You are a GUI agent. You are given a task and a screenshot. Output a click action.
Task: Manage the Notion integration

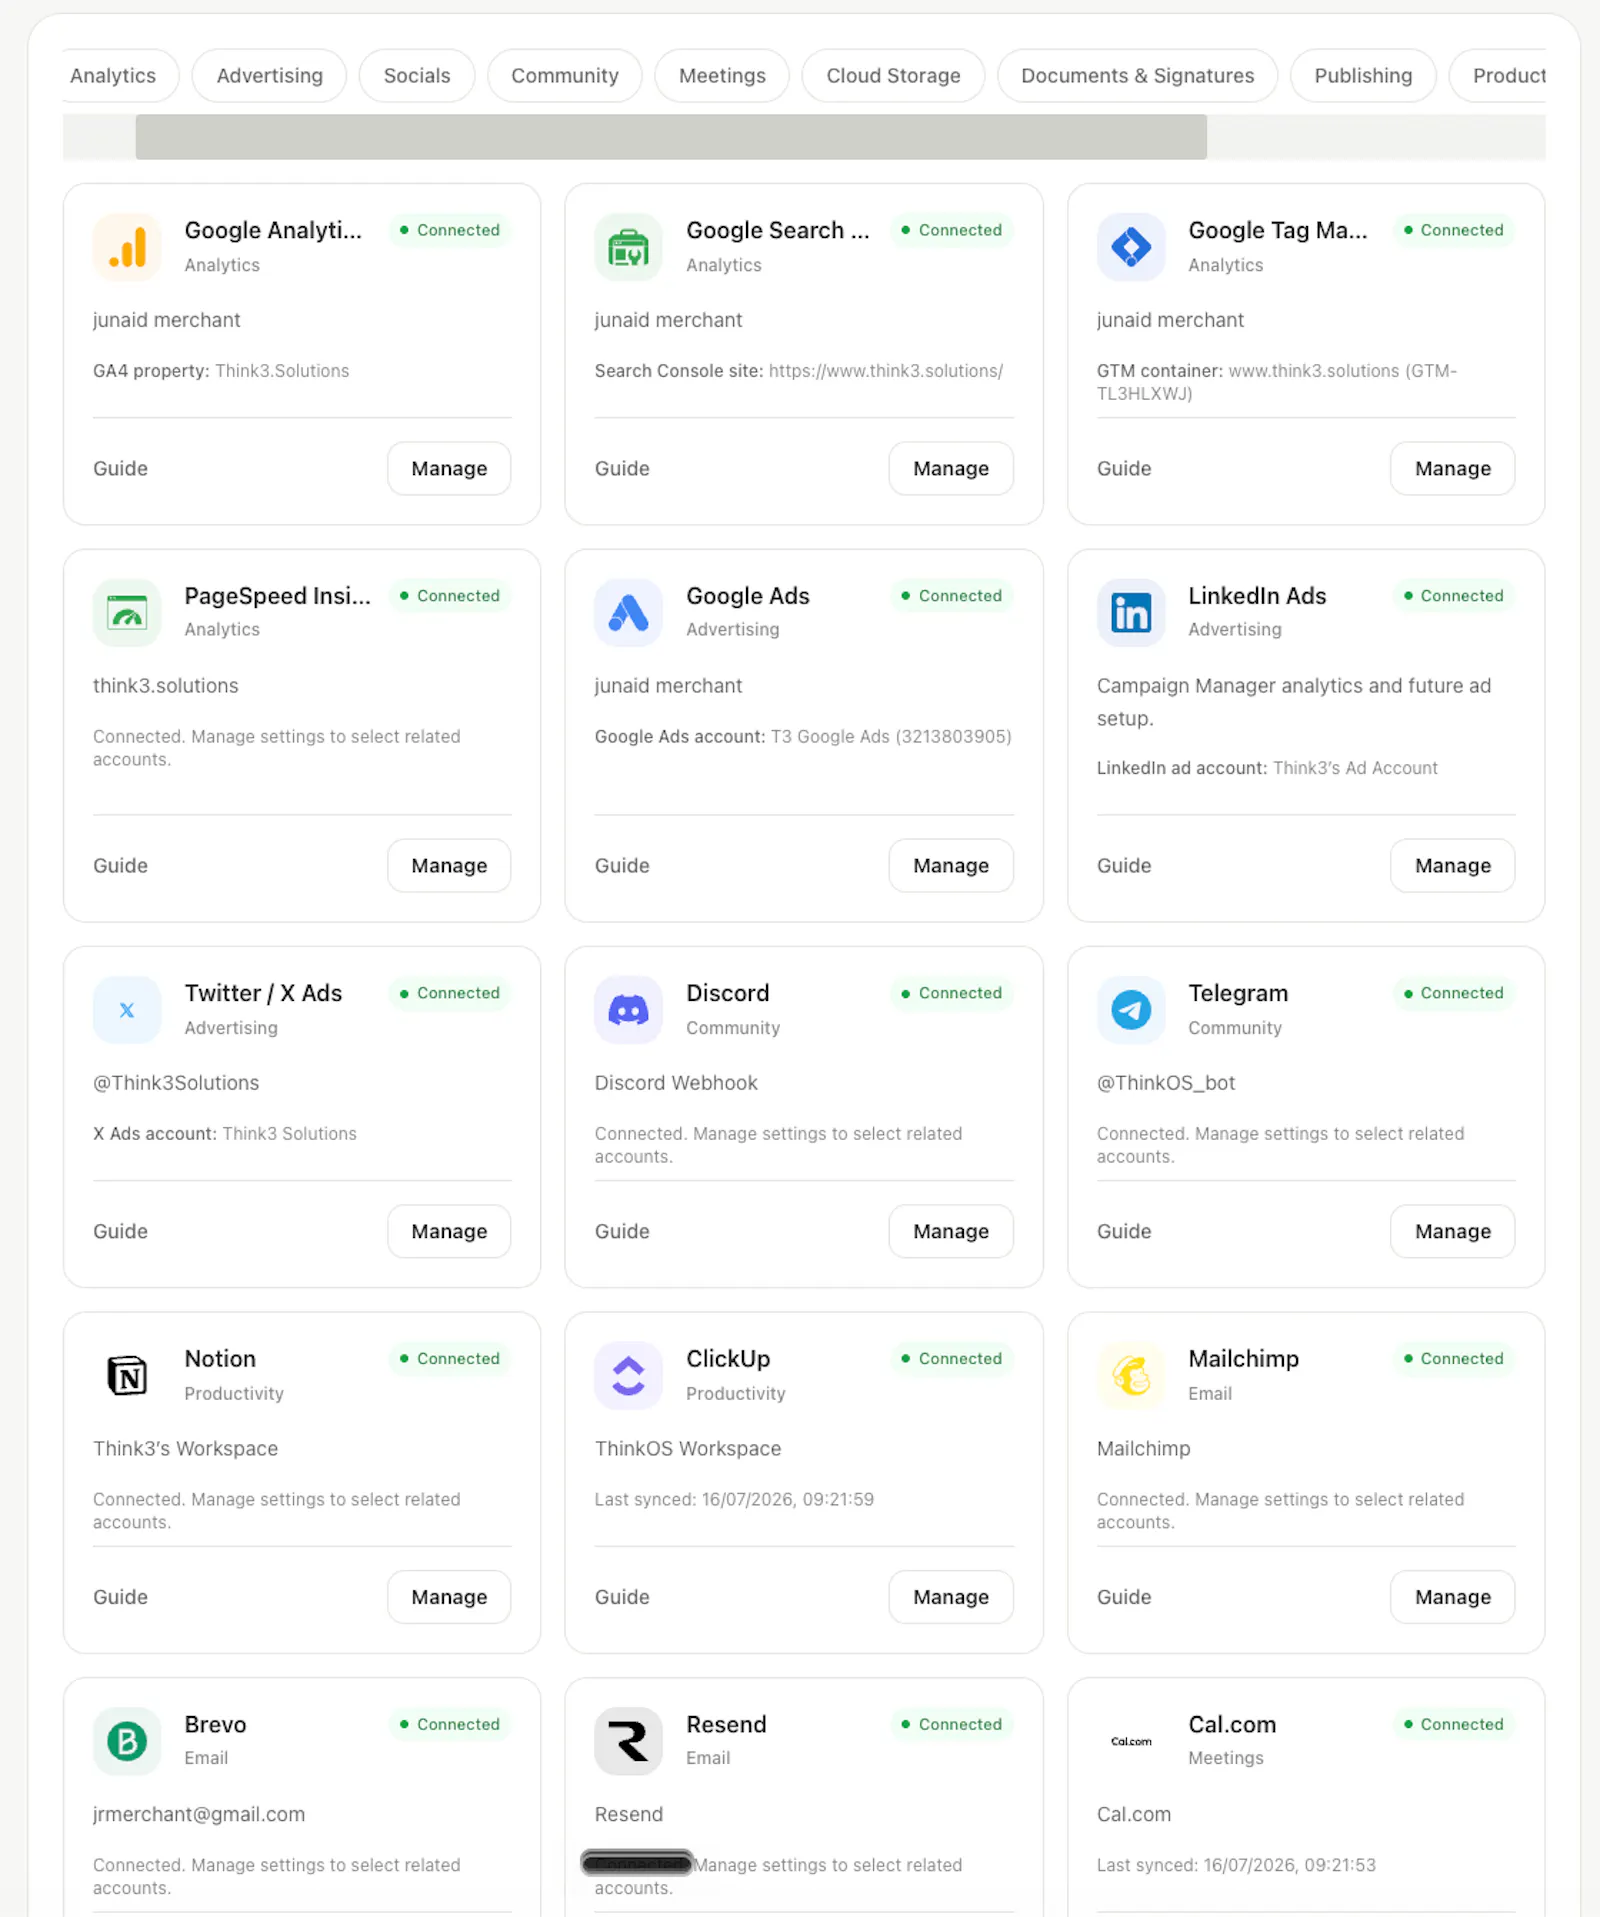coord(449,1597)
